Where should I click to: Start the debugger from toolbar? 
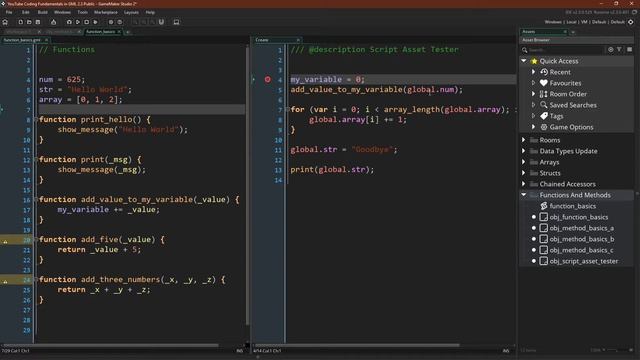pos(69,22)
